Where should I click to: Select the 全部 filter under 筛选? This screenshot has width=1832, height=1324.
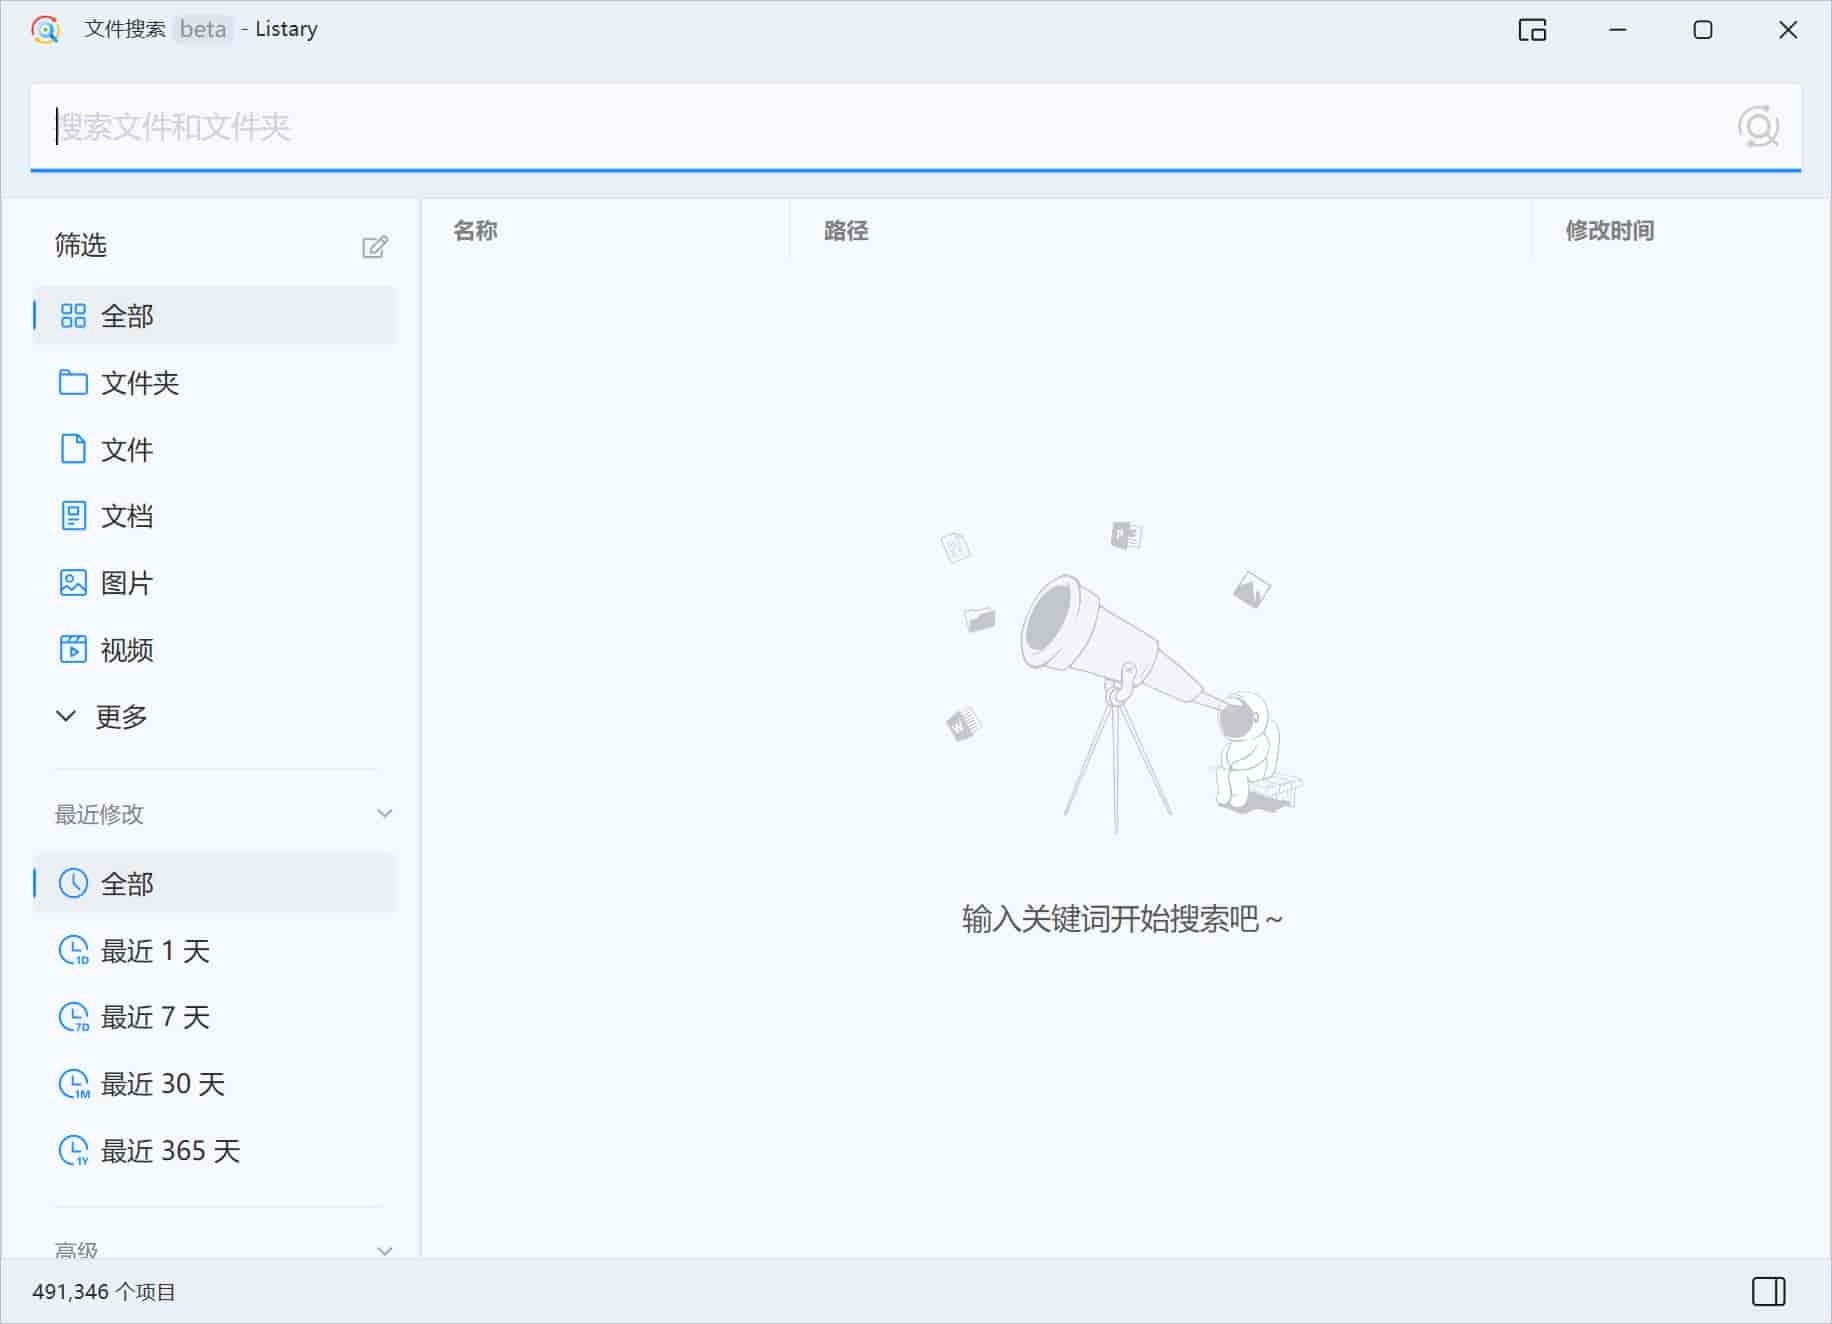pyautogui.click(x=126, y=316)
